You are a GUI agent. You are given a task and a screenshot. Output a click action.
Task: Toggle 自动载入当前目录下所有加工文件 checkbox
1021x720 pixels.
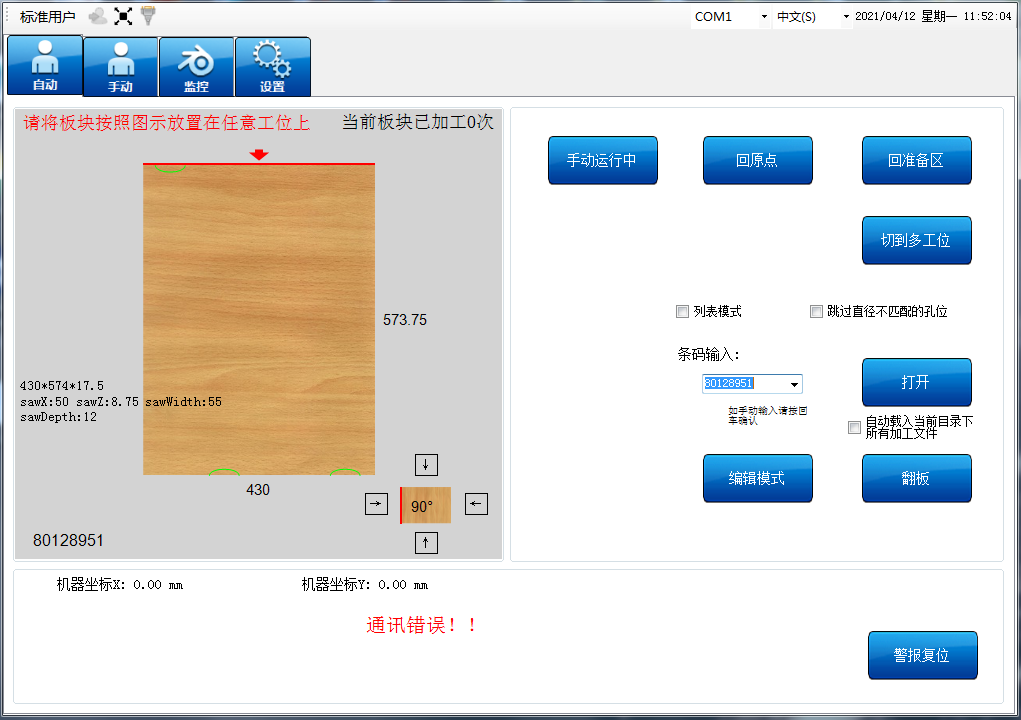click(854, 428)
